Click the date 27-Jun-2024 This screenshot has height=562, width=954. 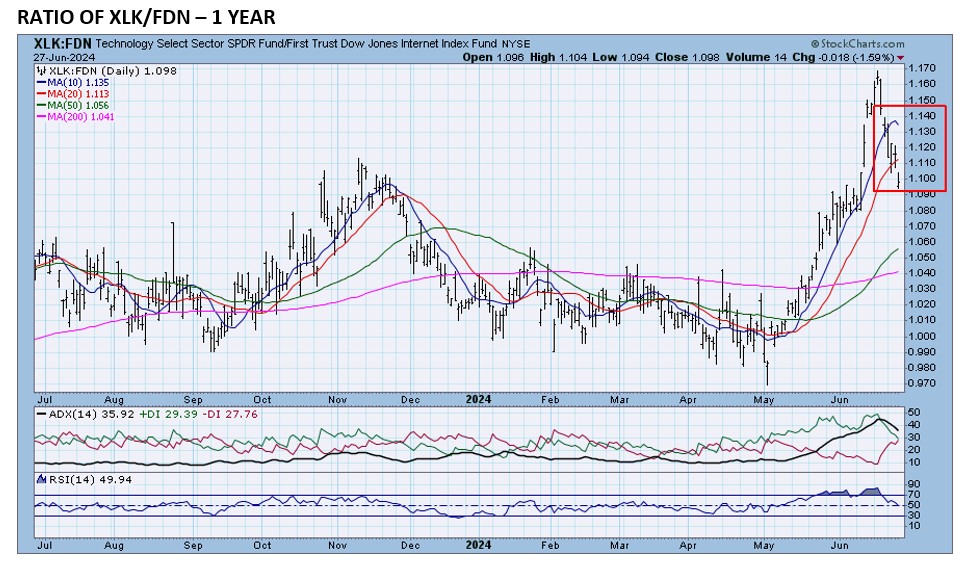pyautogui.click(x=64, y=57)
